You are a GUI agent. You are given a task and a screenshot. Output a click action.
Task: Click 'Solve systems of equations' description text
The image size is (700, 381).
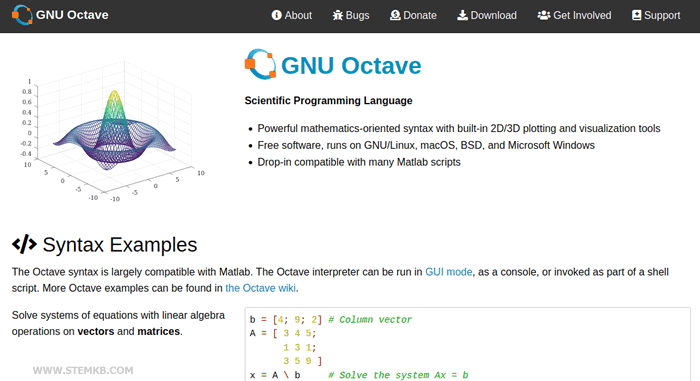118,323
